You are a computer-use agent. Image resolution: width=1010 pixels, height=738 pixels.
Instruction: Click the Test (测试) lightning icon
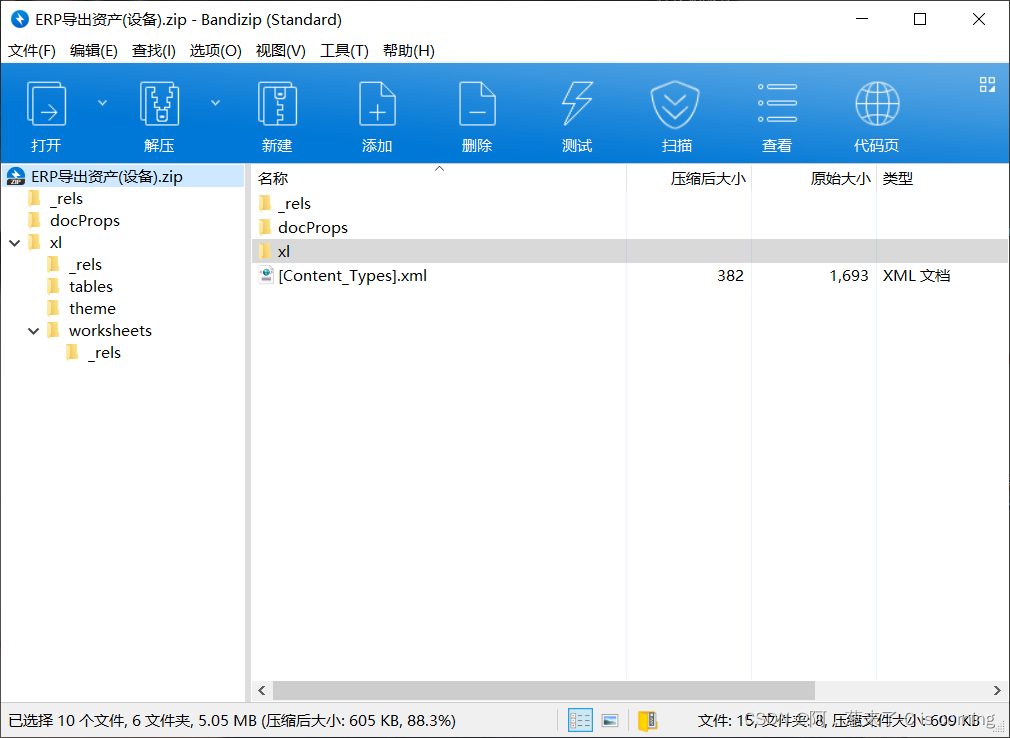(576, 104)
